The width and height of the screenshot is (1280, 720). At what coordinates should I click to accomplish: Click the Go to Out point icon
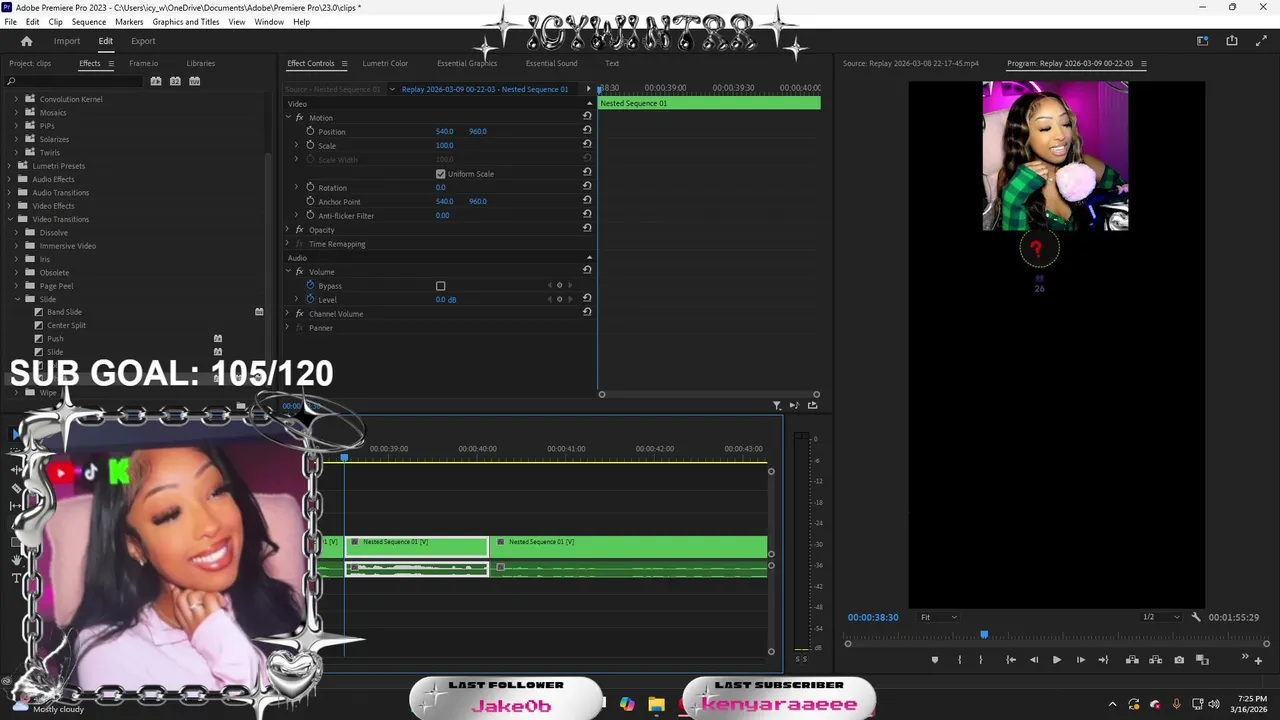[x=1103, y=660]
